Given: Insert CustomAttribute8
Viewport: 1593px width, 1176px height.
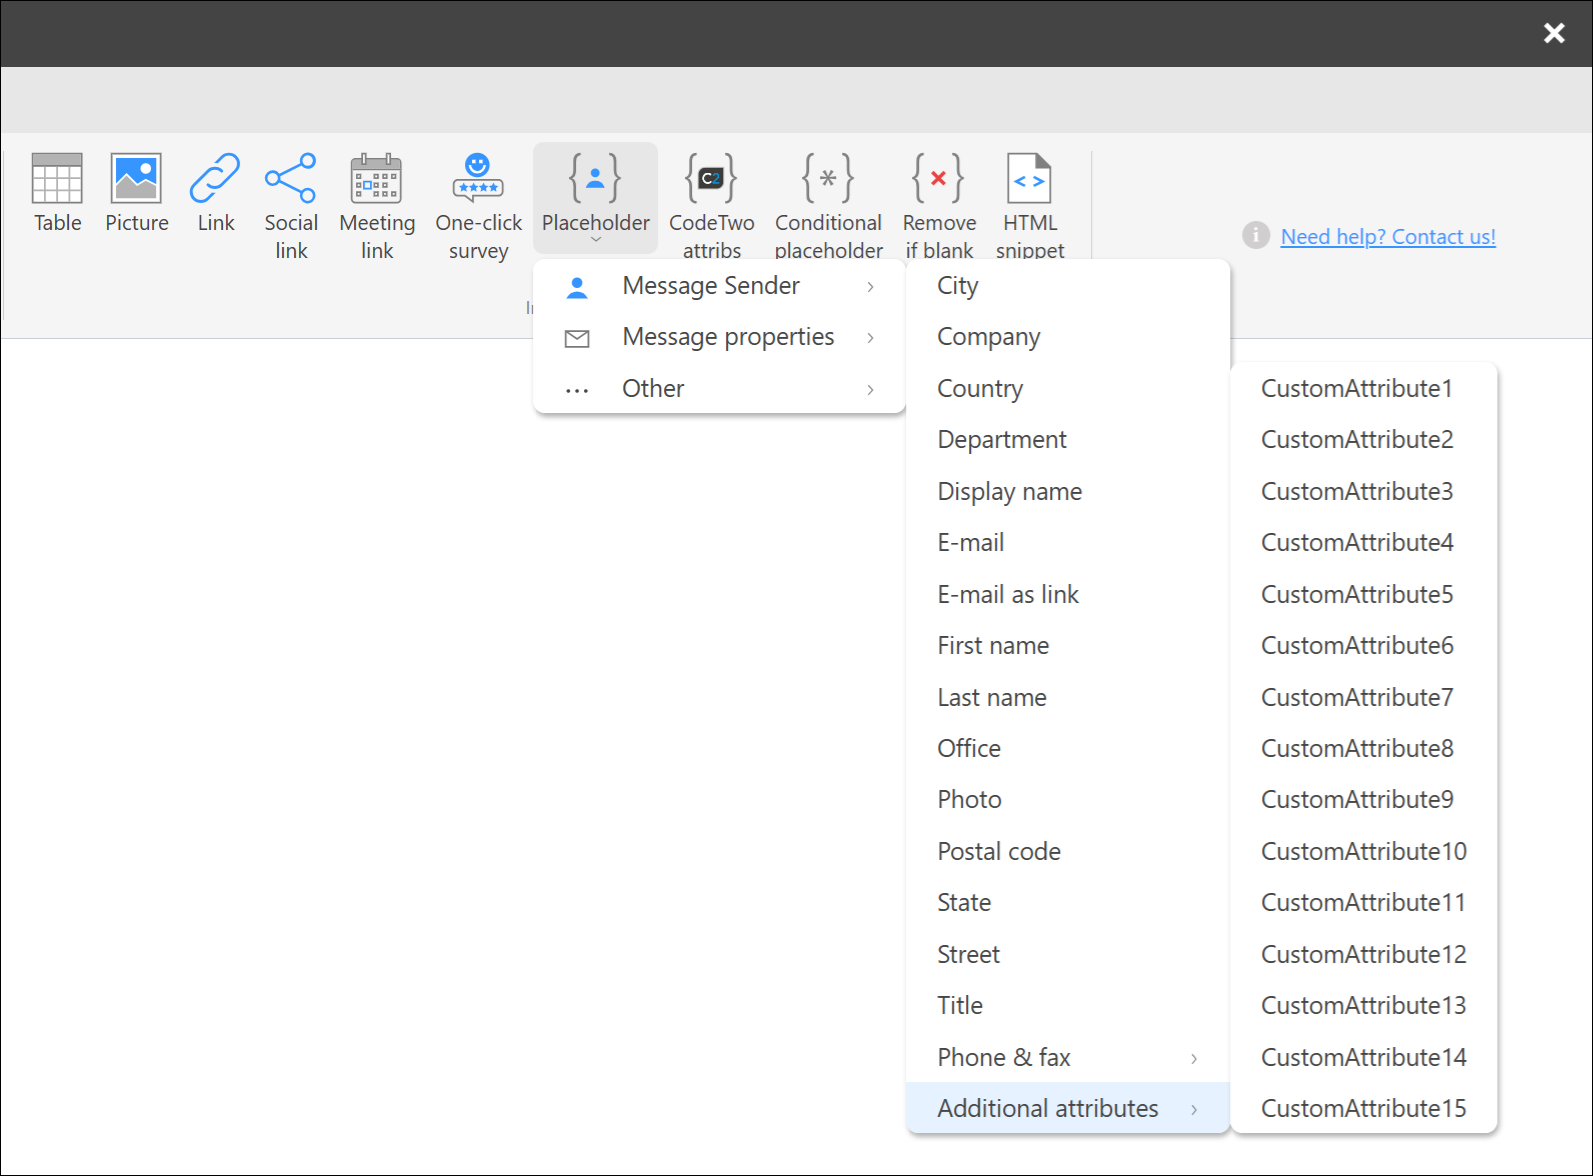Looking at the screenshot, I should tap(1363, 749).
